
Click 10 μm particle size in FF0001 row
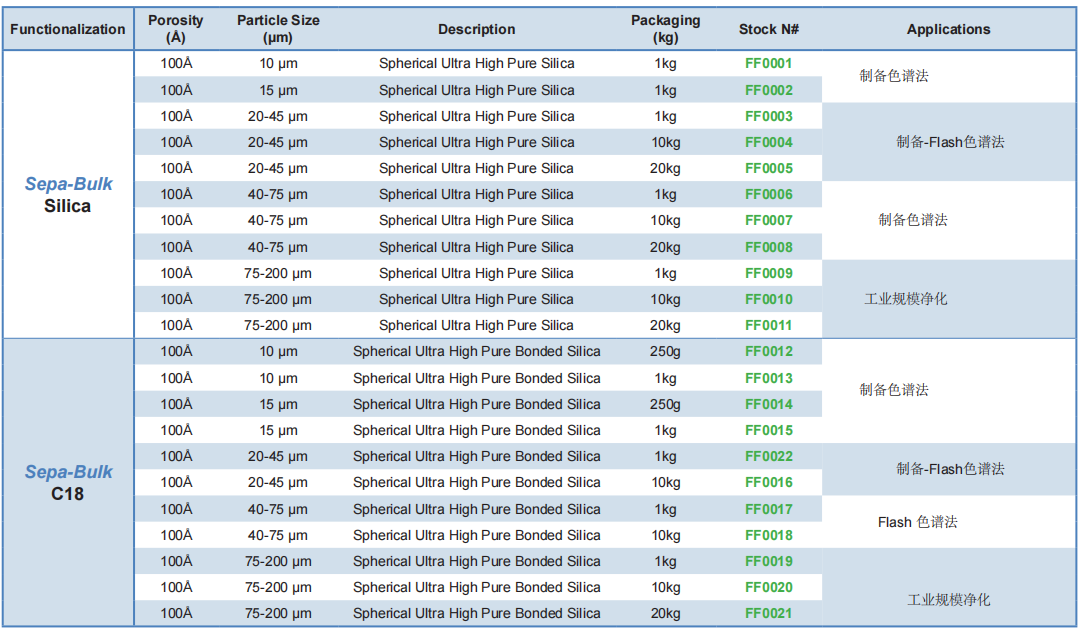pyautogui.click(x=278, y=64)
